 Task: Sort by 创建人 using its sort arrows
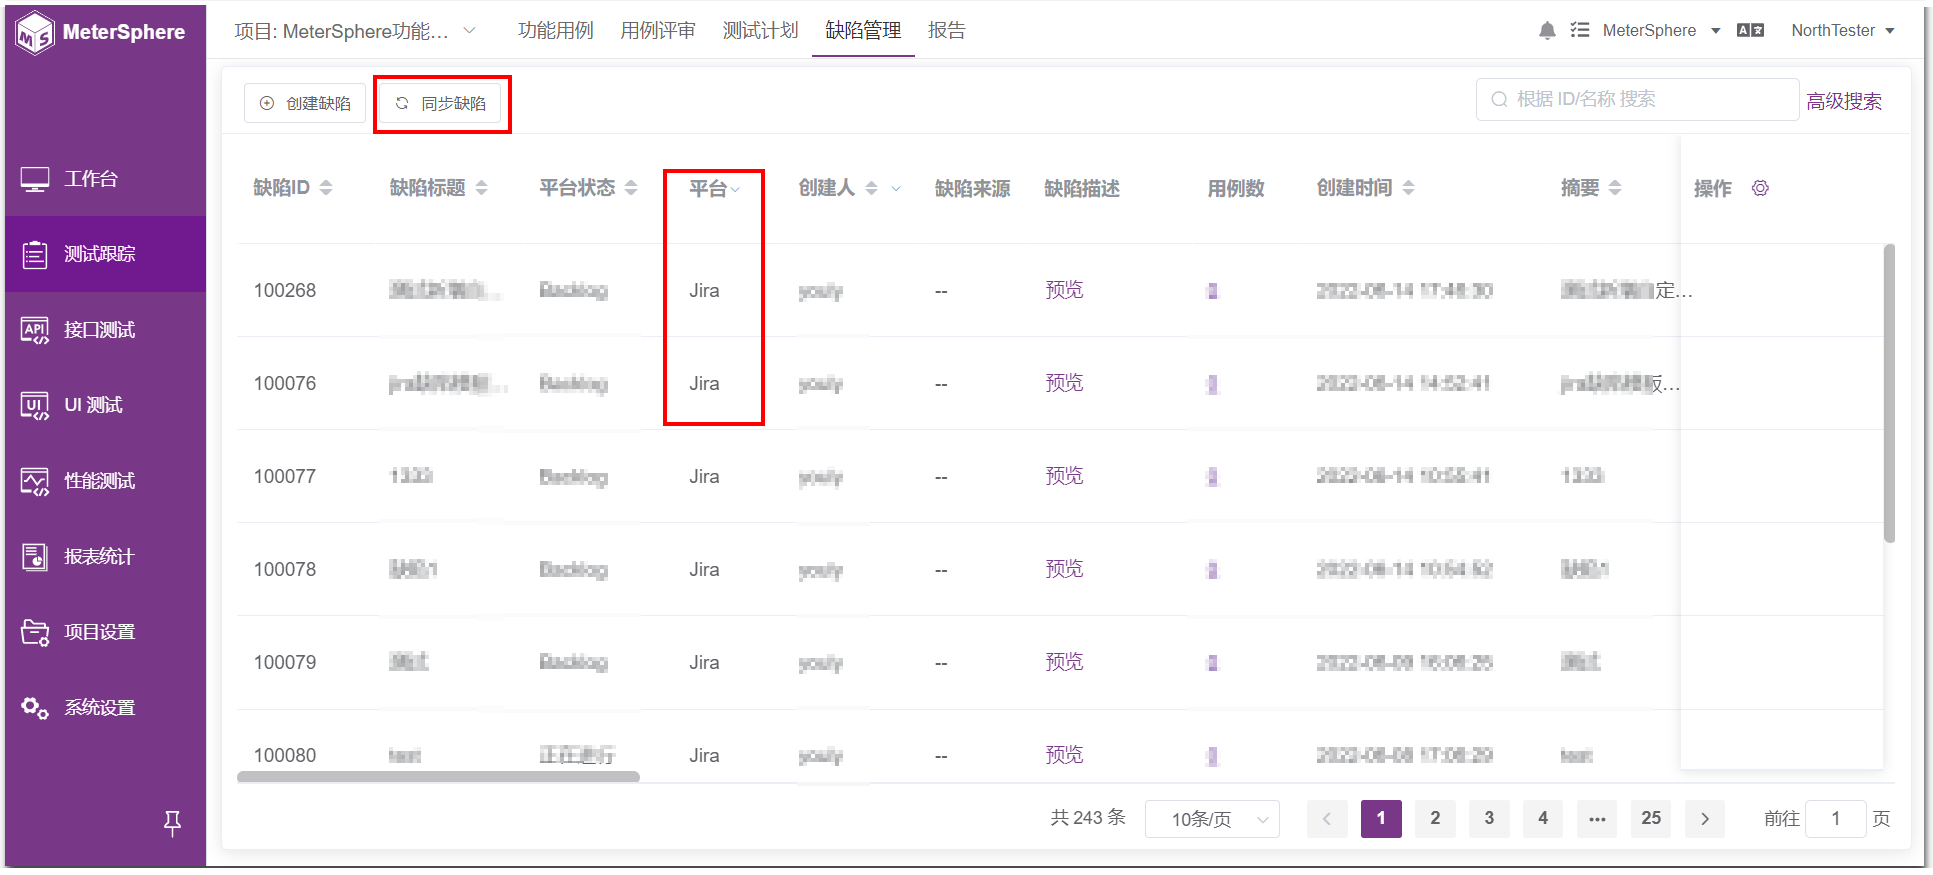point(871,188)
